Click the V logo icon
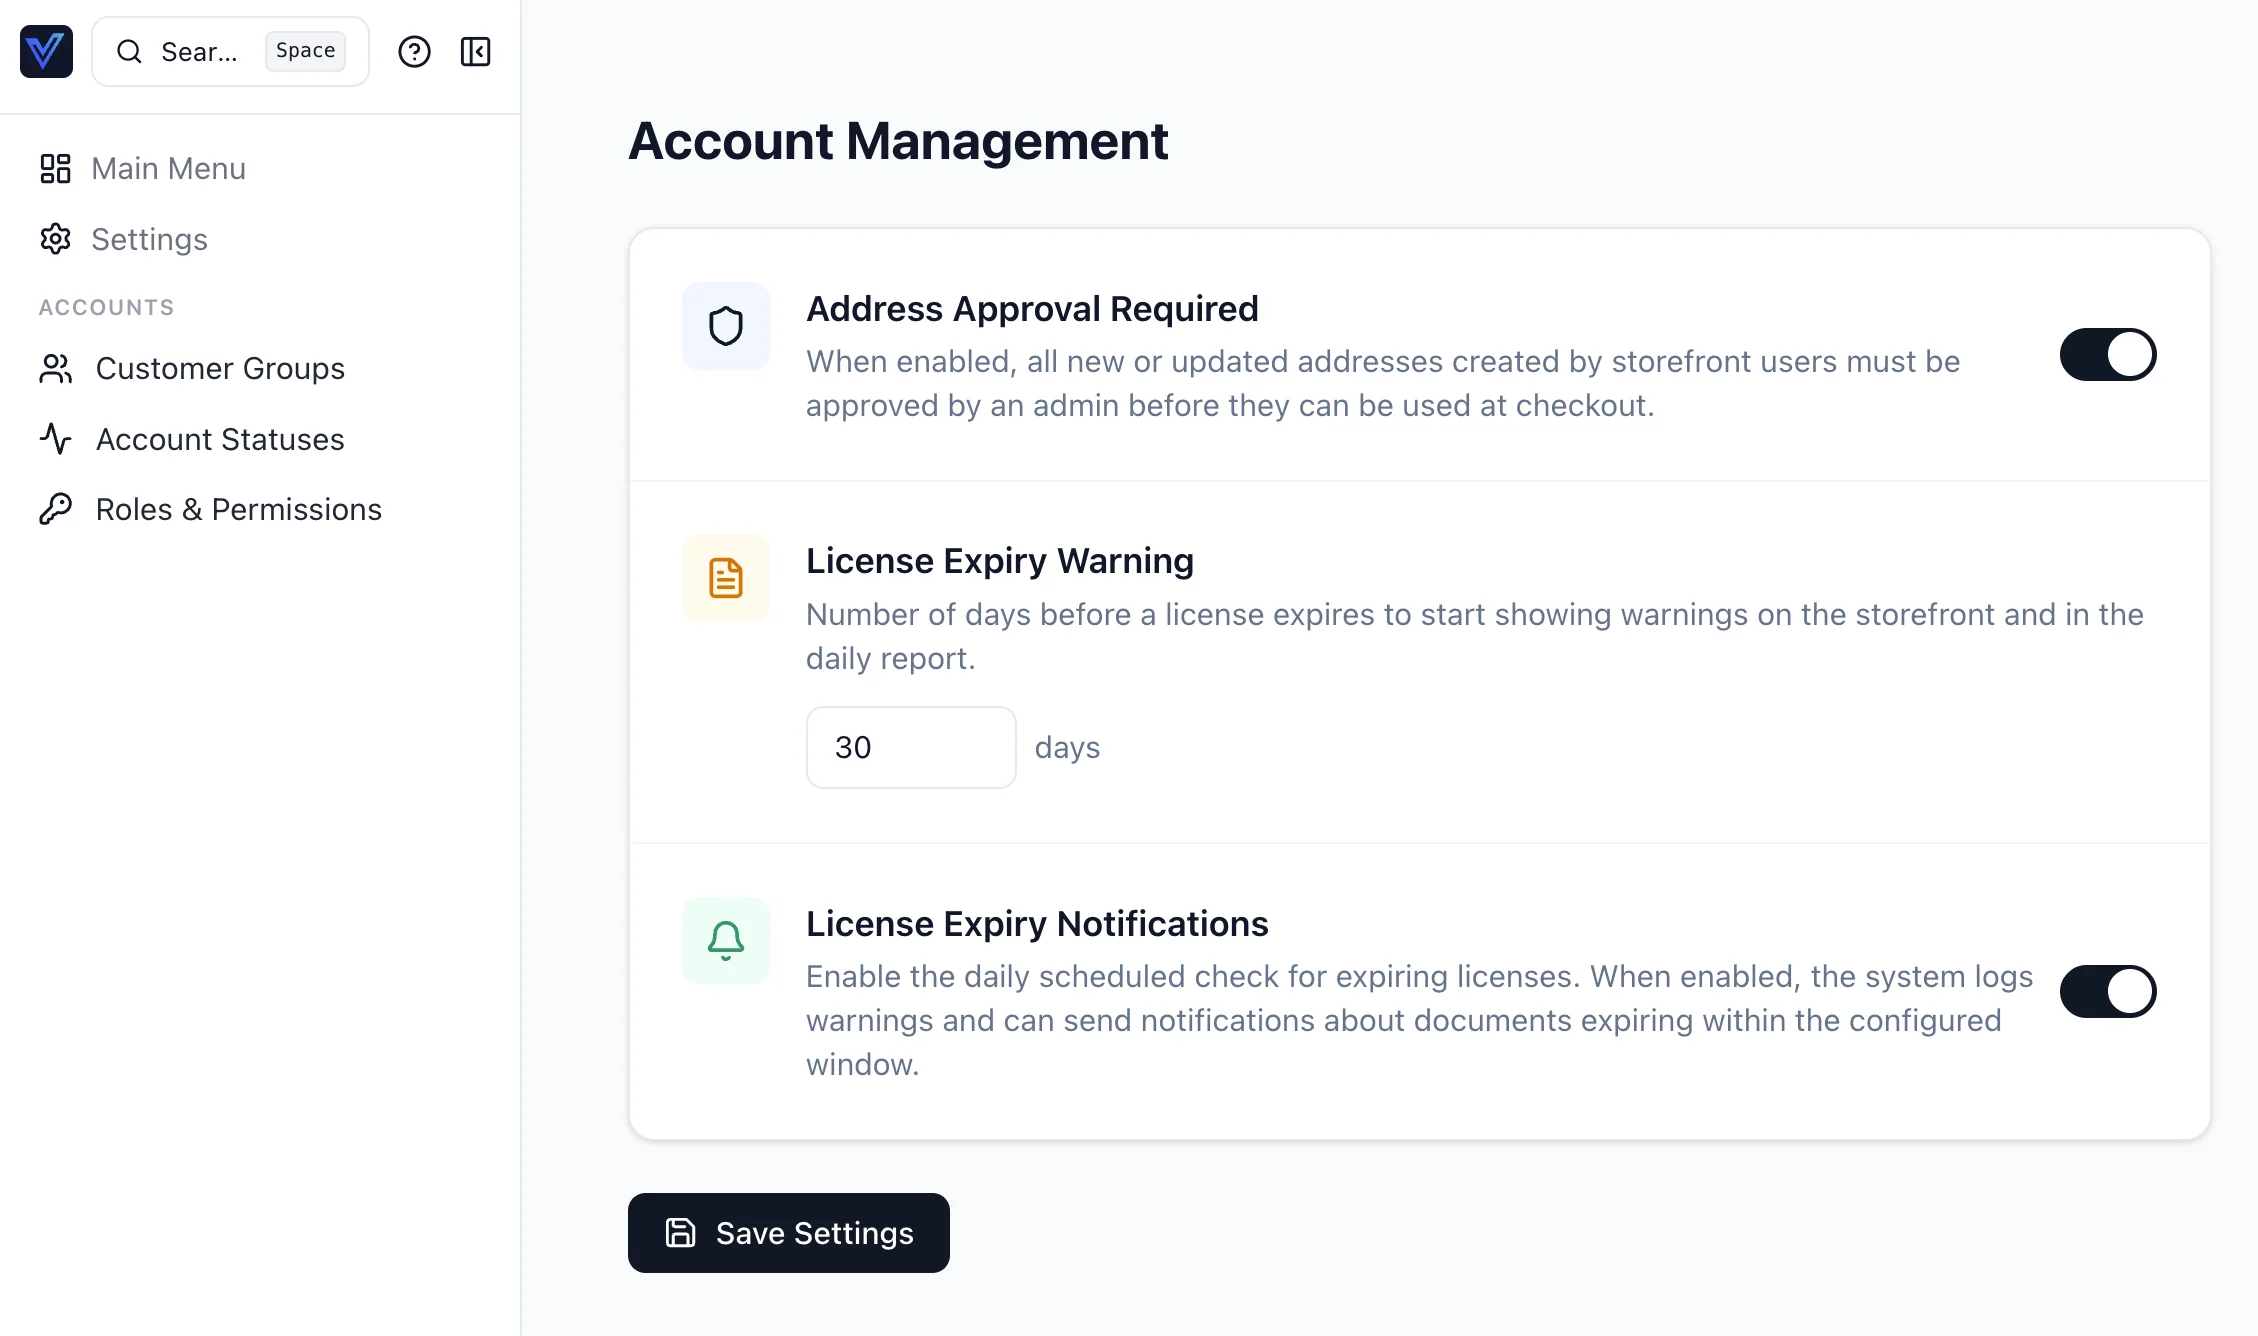This screenshot has width=2258, height=1336. [46, 51]
